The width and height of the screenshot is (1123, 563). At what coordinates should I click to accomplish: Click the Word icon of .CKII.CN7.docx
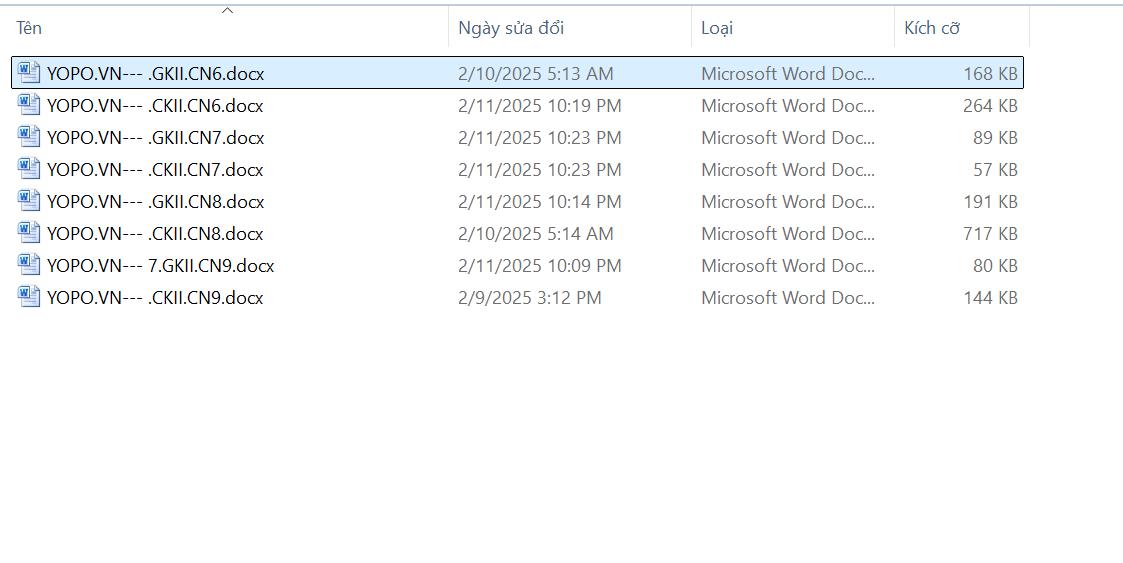pos(29,169)
